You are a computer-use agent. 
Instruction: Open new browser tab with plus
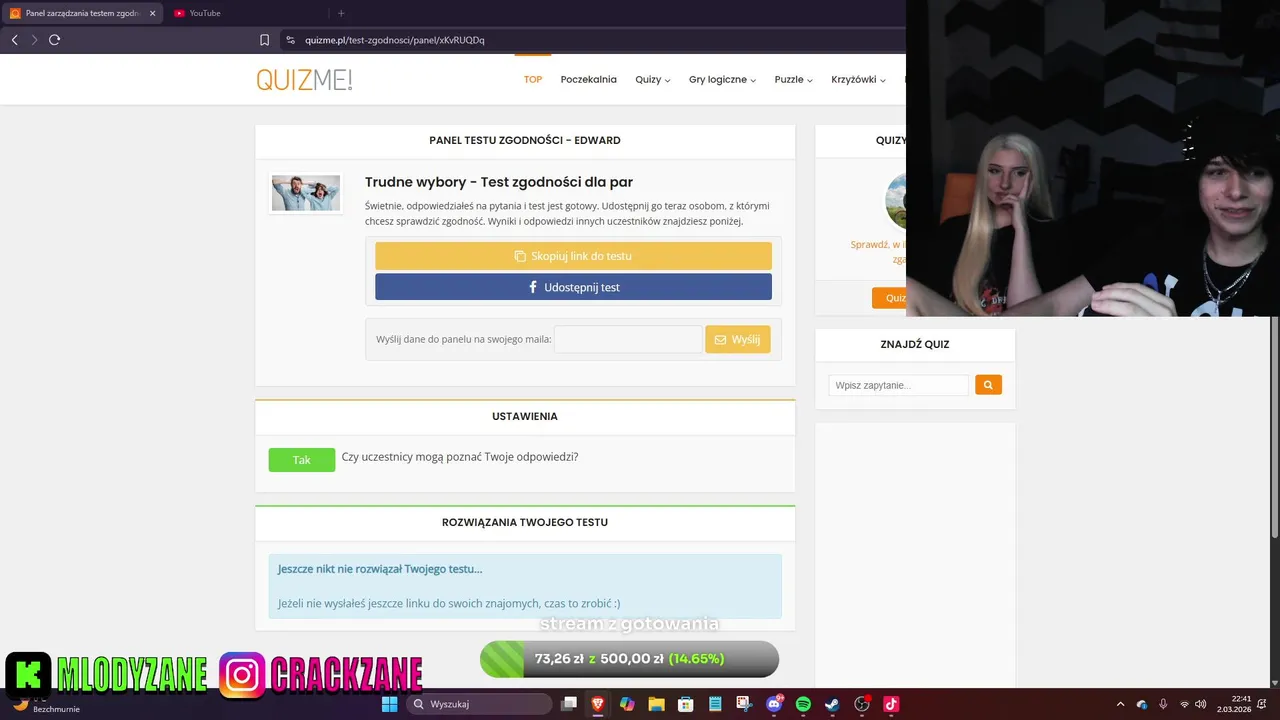click(341, 13)
